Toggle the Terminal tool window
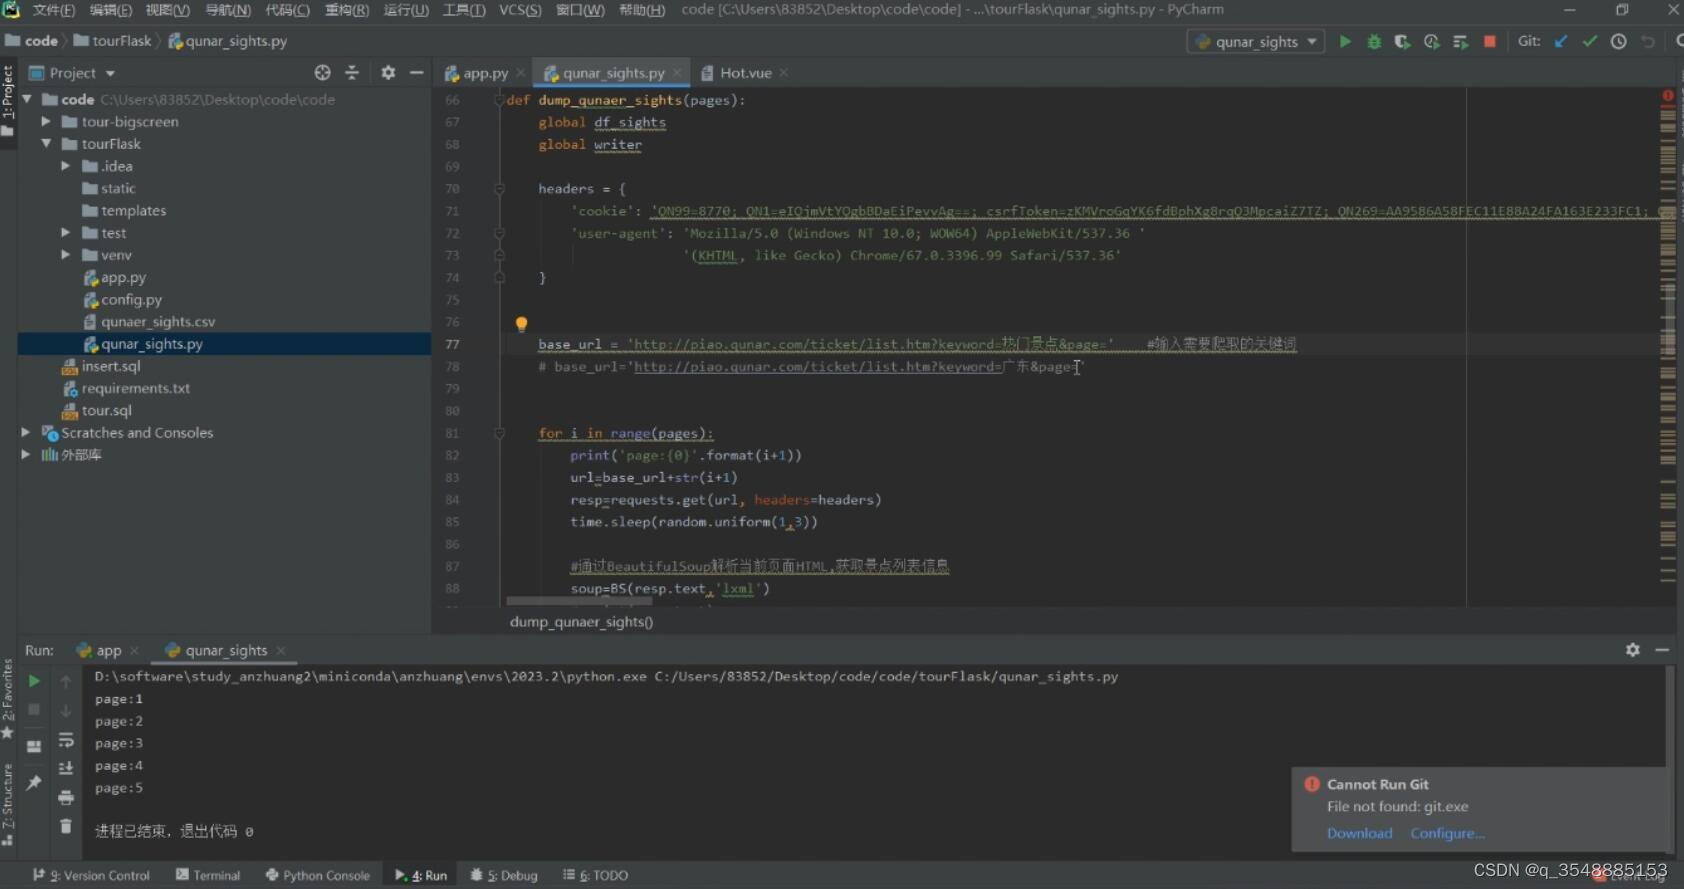This screenshot has width=1684, height=889. coord(208,875)
